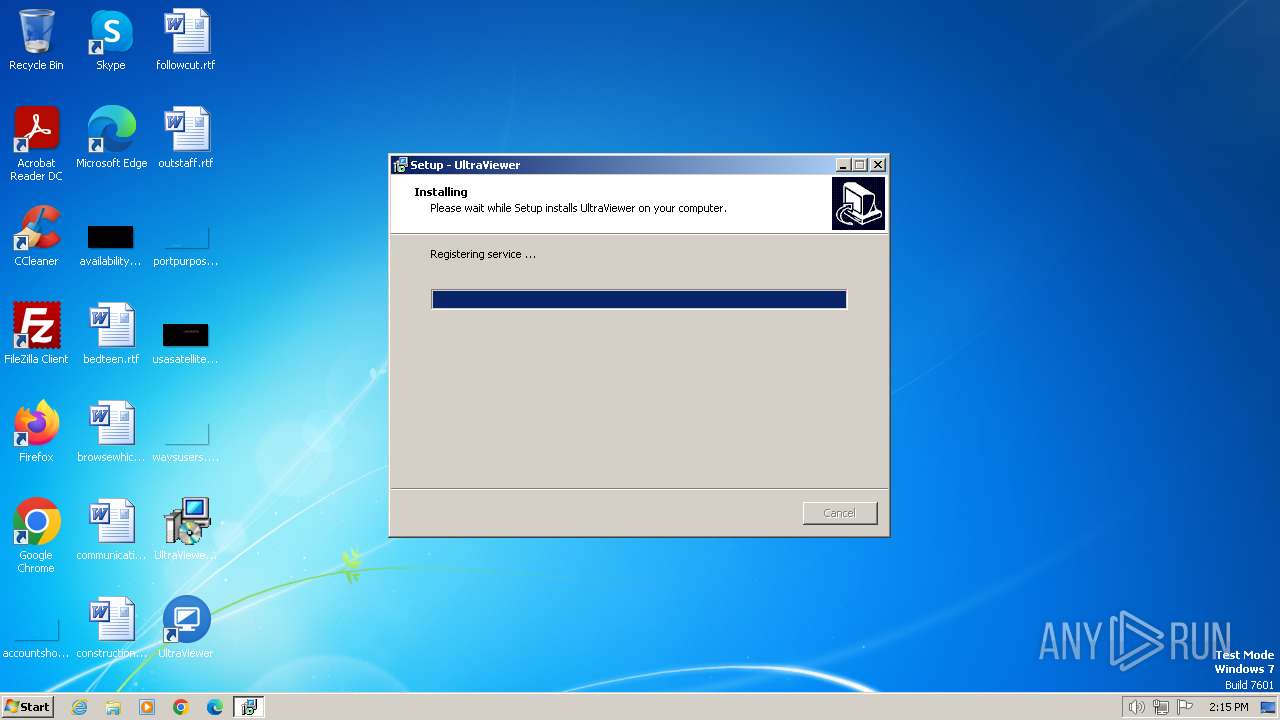The width and height of the screenshot is (1280, 720).
Task: Select the construction document icon
Action: [111, 628]
